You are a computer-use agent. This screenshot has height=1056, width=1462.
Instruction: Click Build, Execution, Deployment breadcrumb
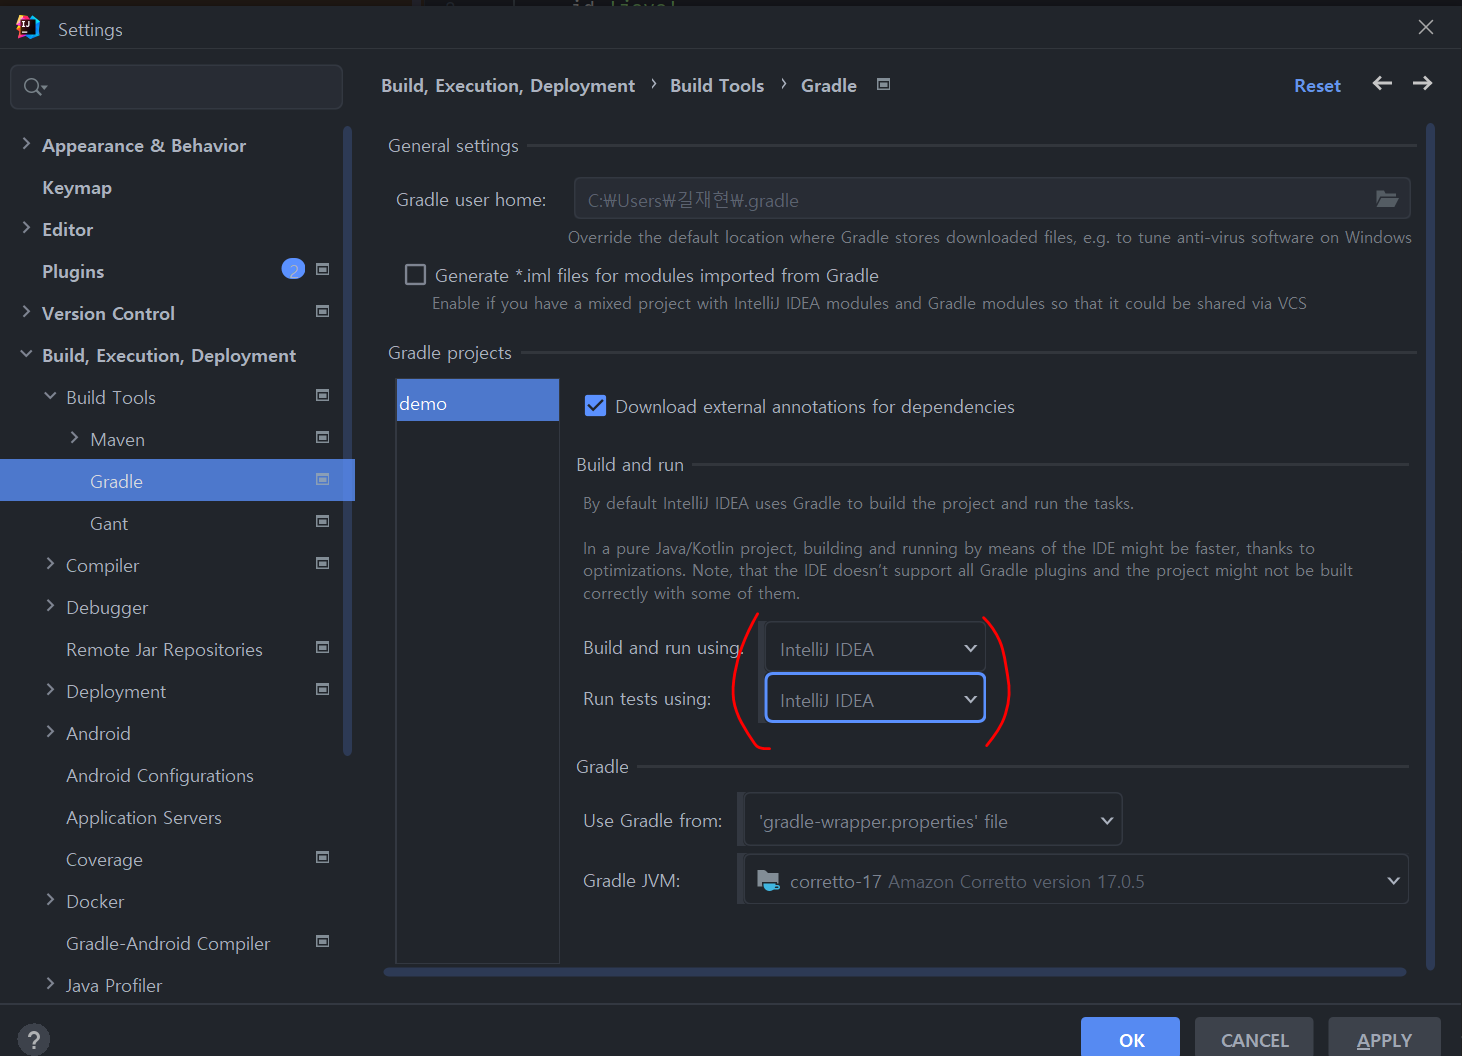(x=508, y=86)
